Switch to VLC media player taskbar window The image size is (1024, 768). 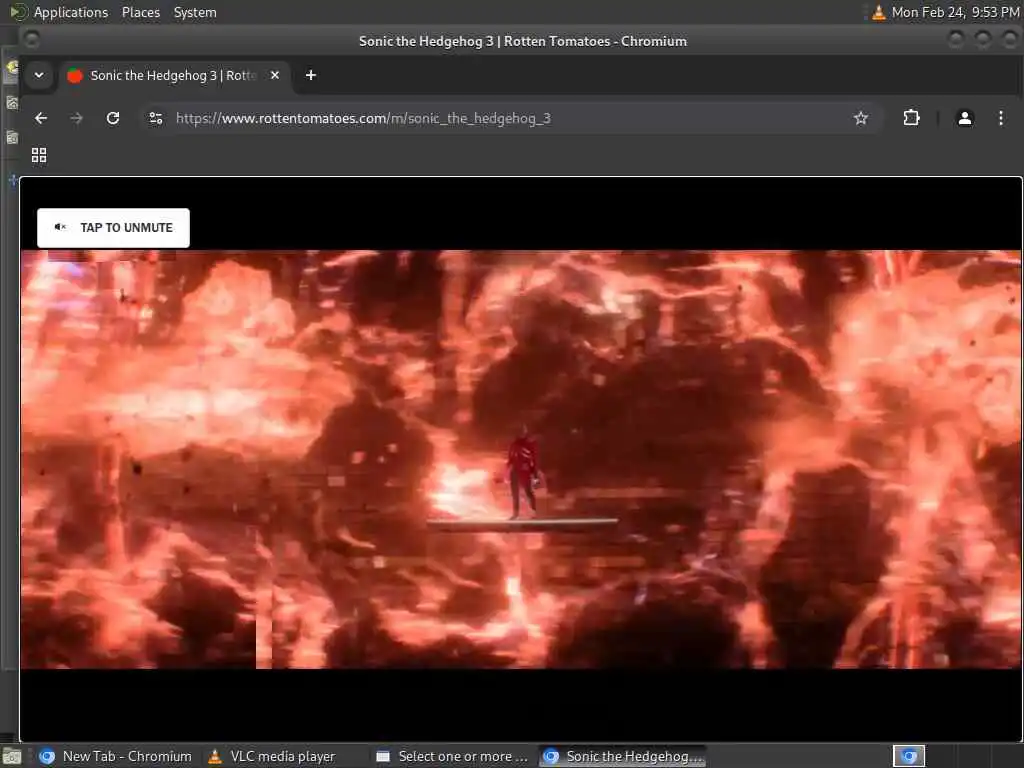(272, 756)
